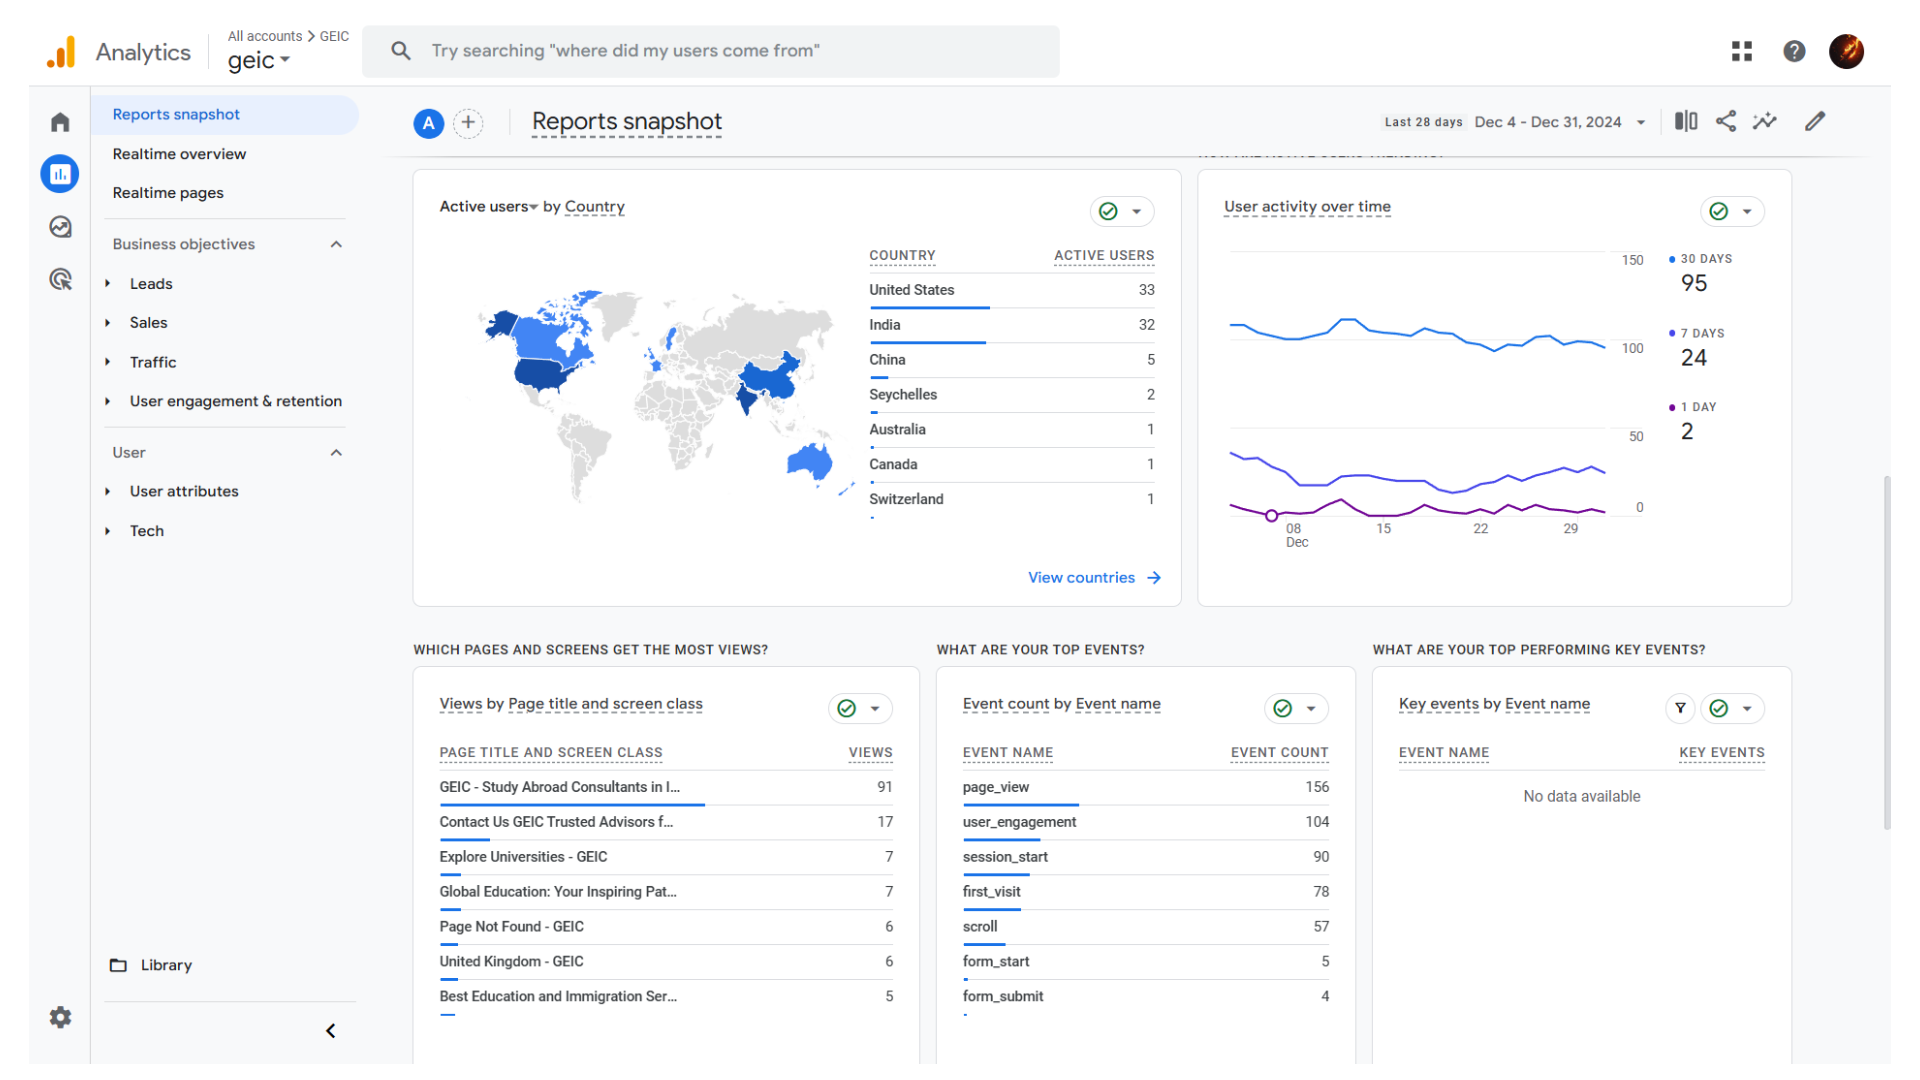Open the Explore icon in left rail
The image size is (1920, 1080).
(x=60, y=227)
